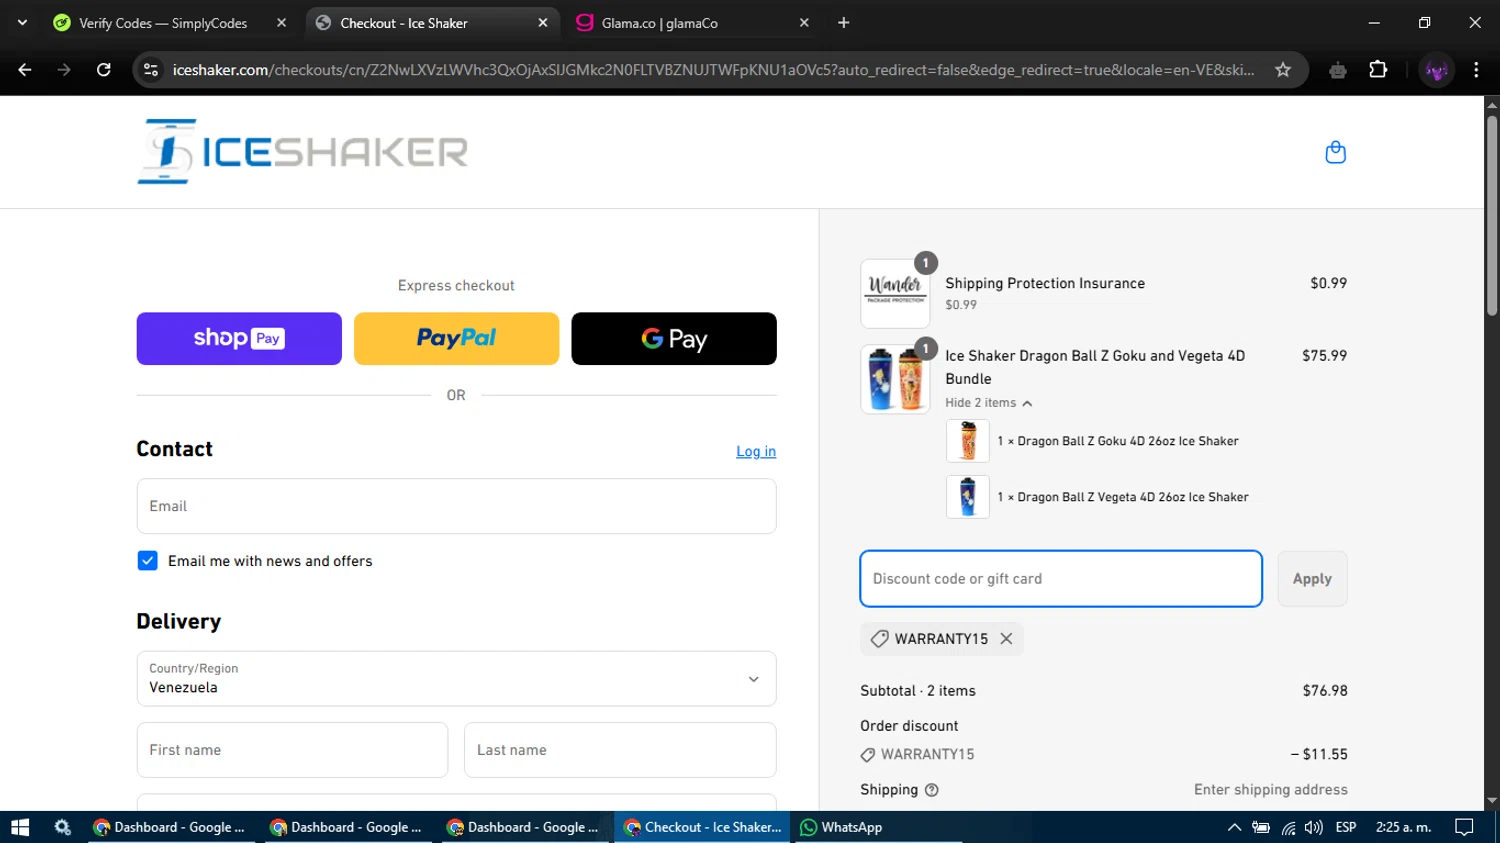Click the WARRANTY15 order discount text

927,755
